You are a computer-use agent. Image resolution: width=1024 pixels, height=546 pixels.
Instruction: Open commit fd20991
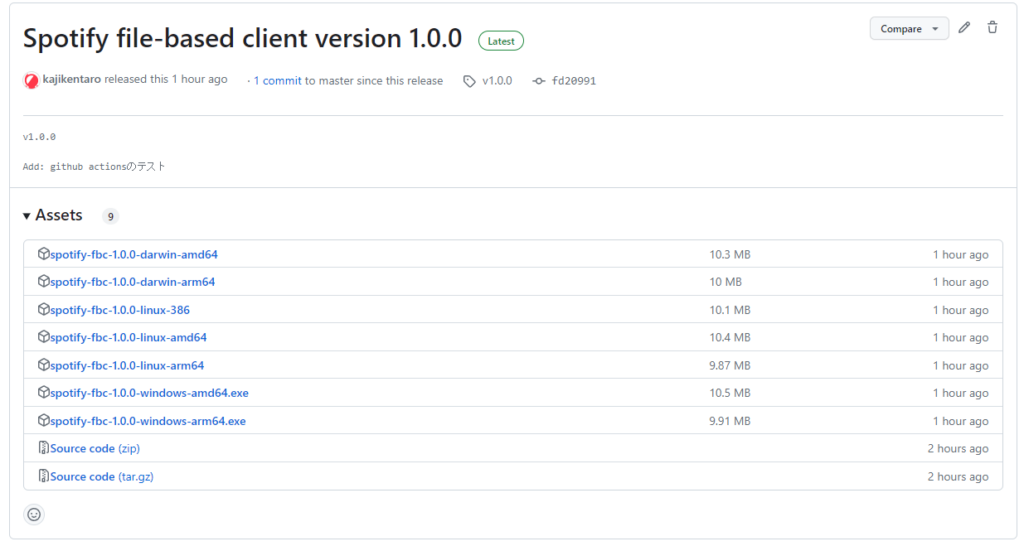coord(573,80)
